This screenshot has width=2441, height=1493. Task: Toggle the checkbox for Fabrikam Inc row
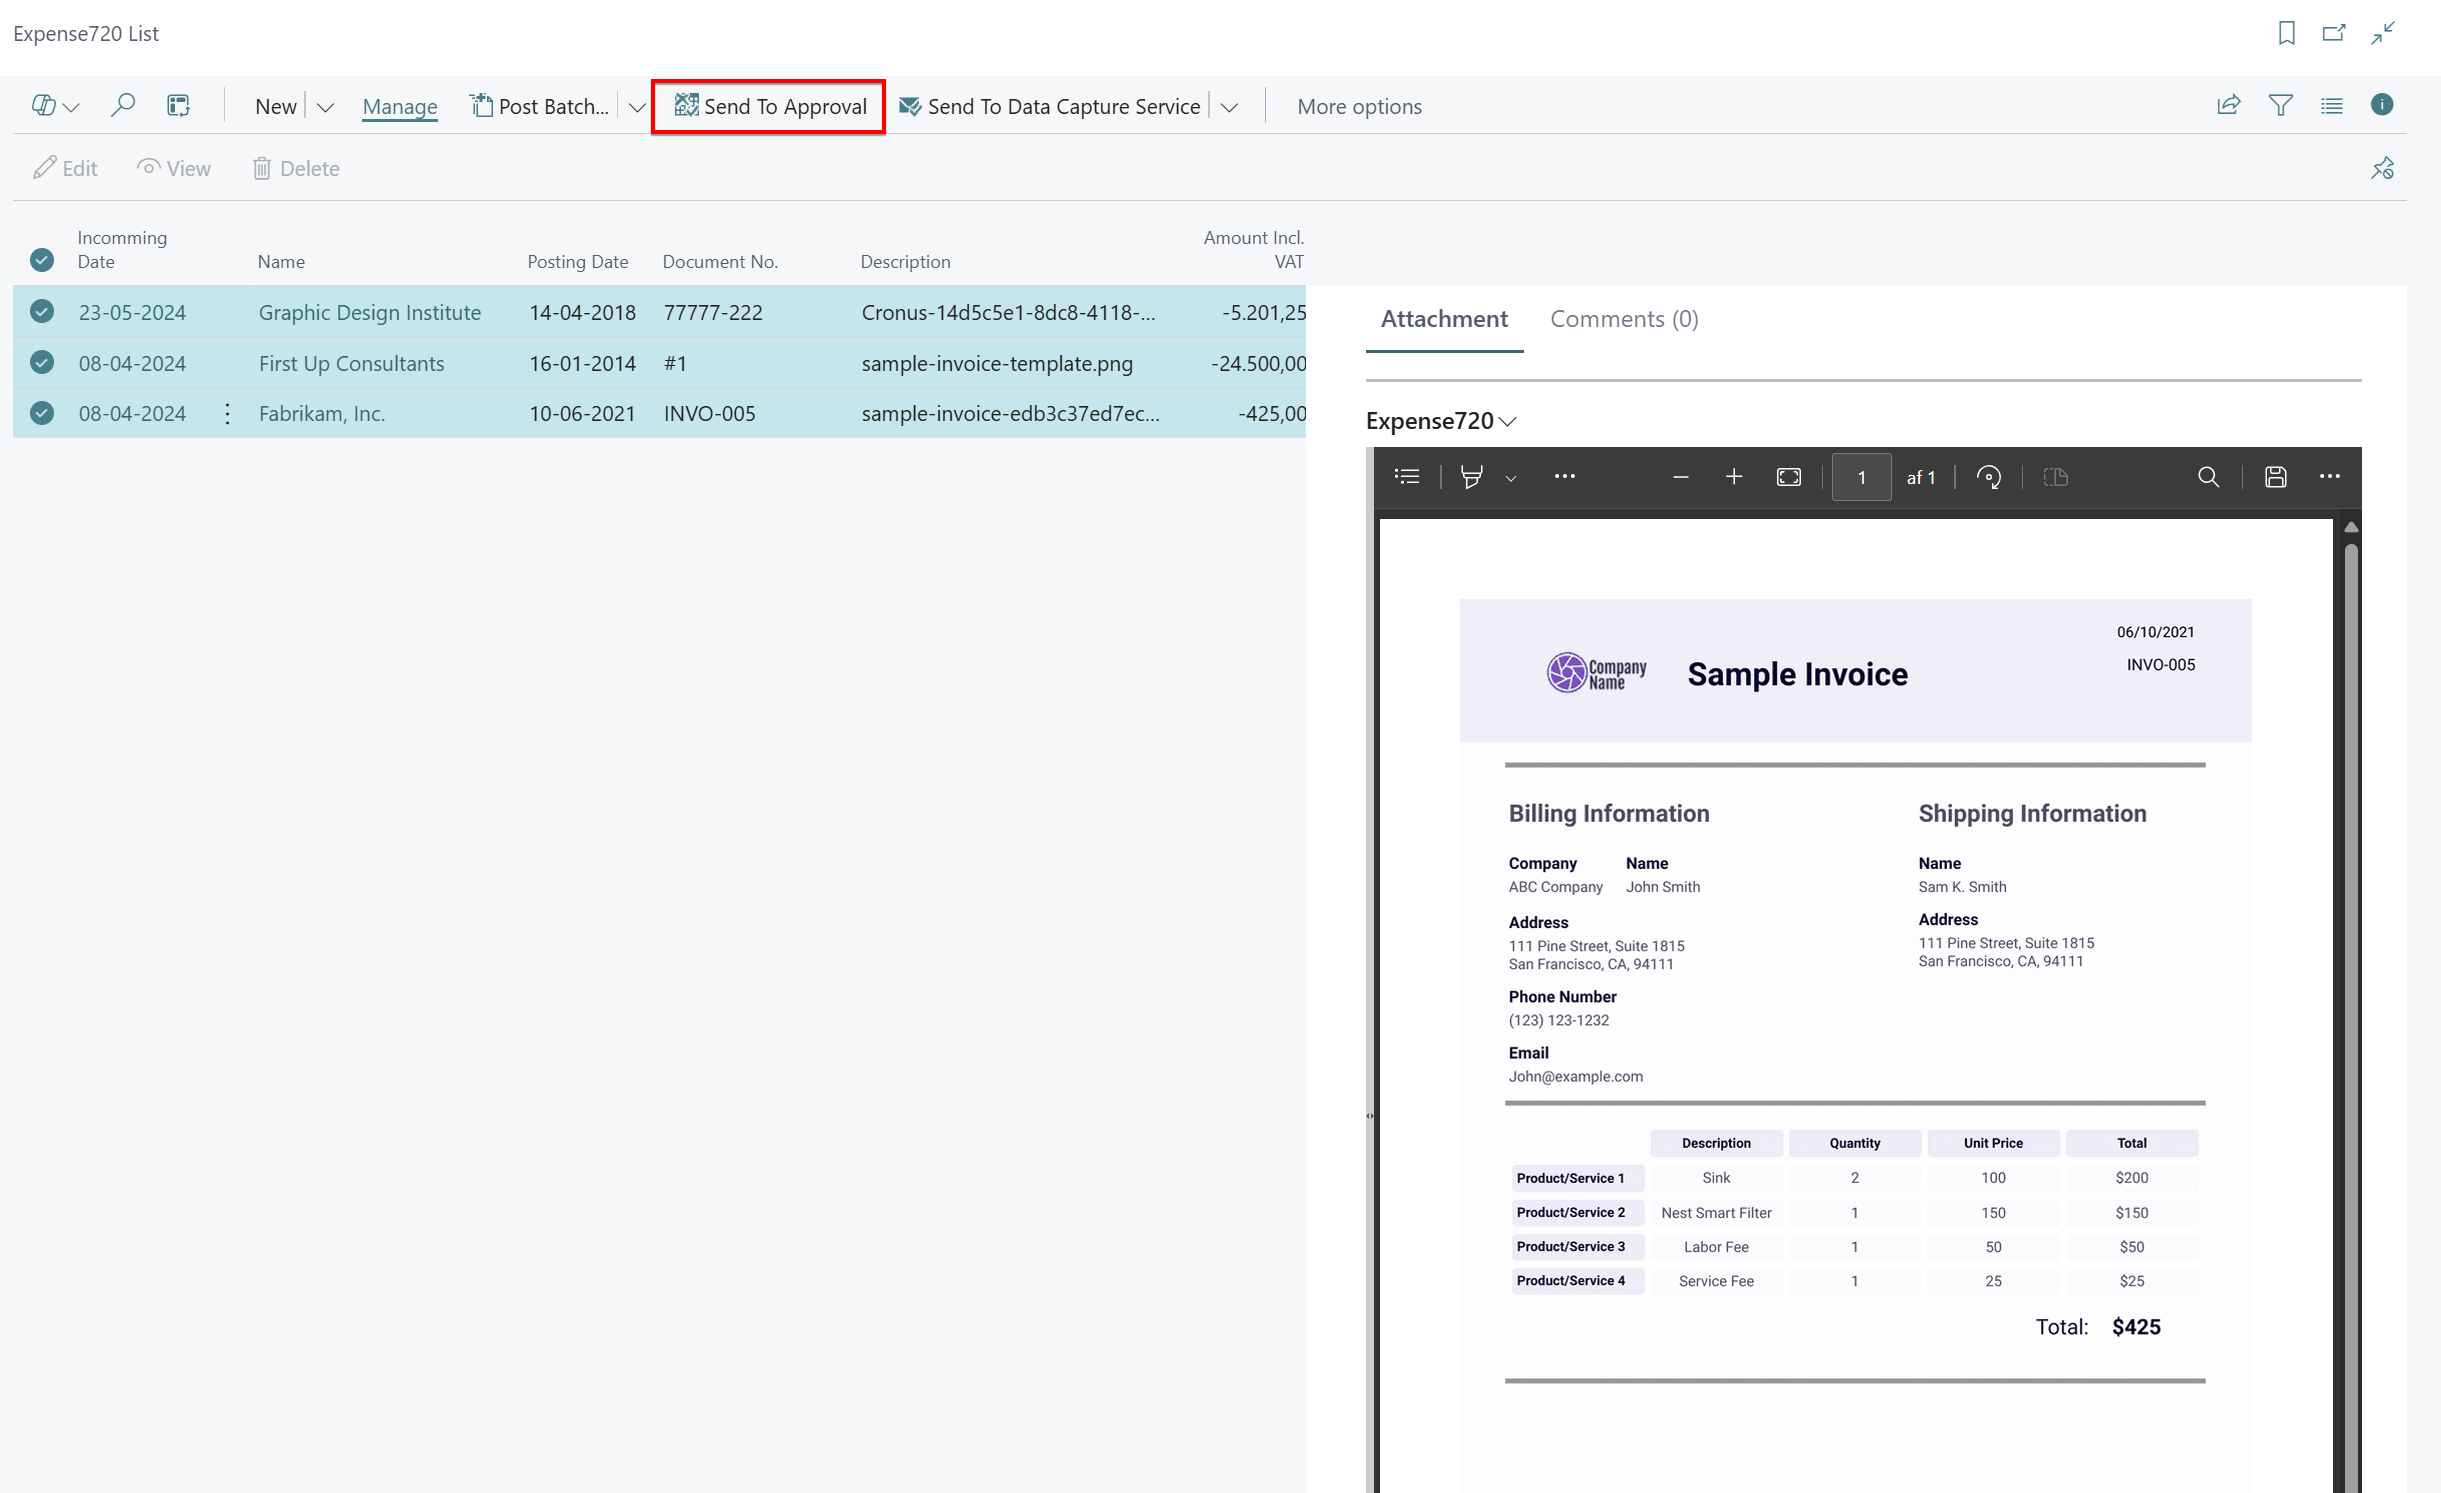coord(42,412)
